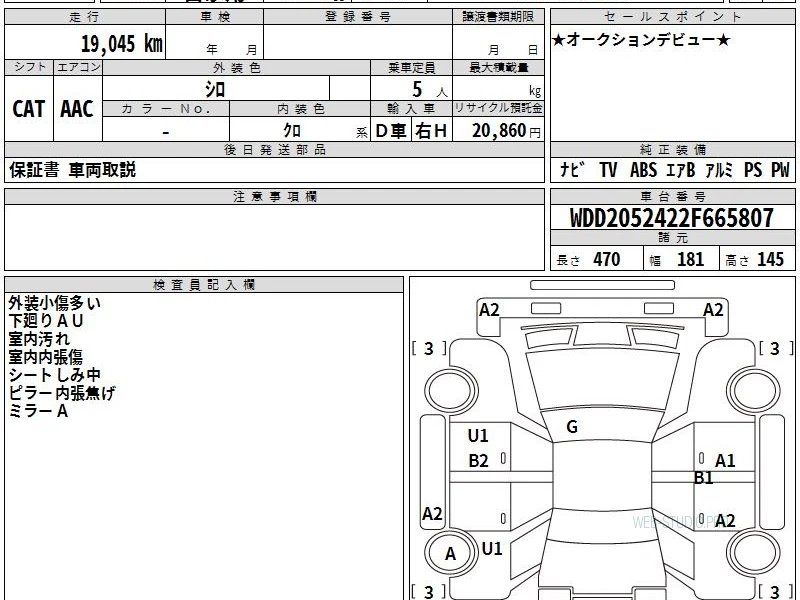Select the アルミ equipment item
The height and width of the screenshot is (600, 800).
click(x=719, y=170)
